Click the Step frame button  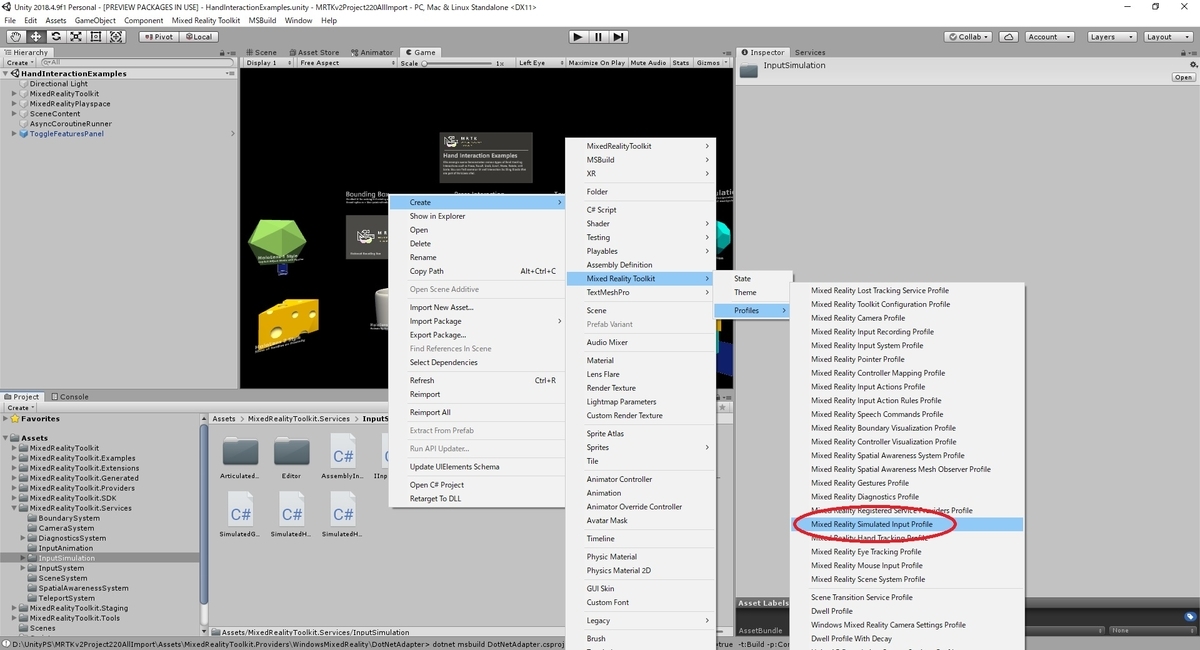click(x=619, y=36)
